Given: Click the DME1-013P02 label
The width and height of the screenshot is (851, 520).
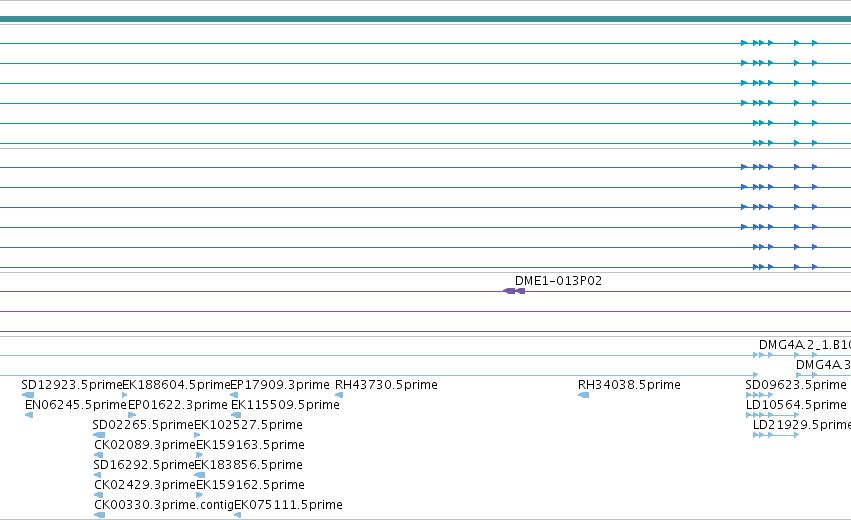Looking at the screenshot, I should 558,281.
